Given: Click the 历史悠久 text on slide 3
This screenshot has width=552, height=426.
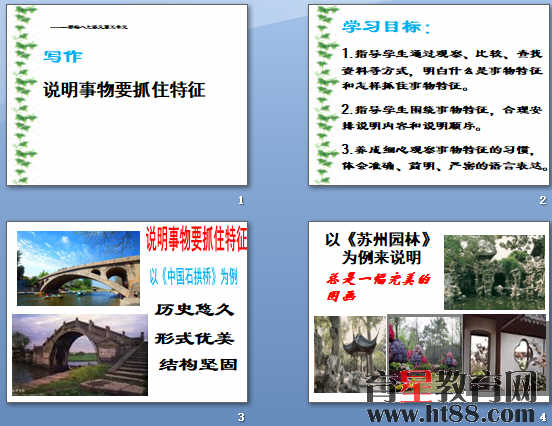Looking at the screenshot, I should point(194,309).
